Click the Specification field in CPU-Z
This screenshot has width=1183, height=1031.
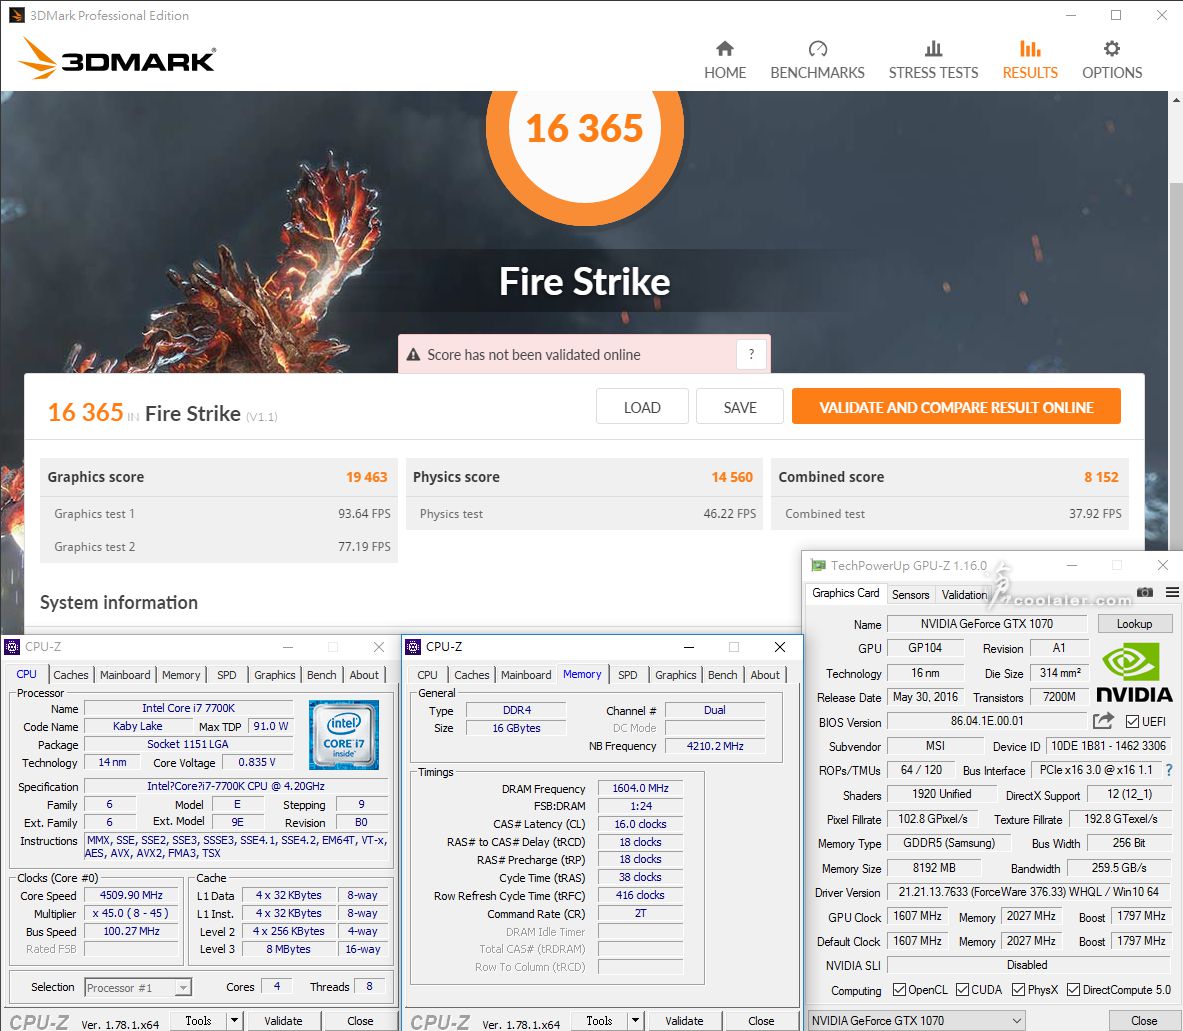235,786
